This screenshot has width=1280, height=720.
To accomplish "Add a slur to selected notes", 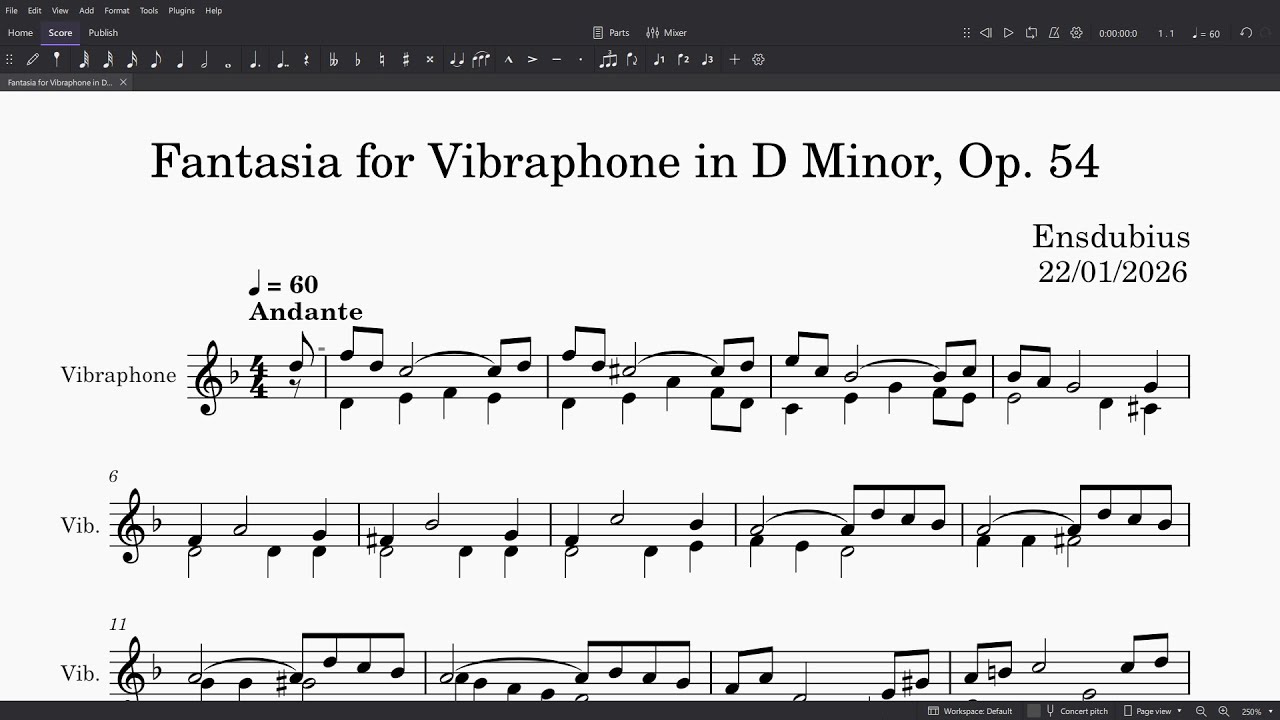I will point(481,60).
